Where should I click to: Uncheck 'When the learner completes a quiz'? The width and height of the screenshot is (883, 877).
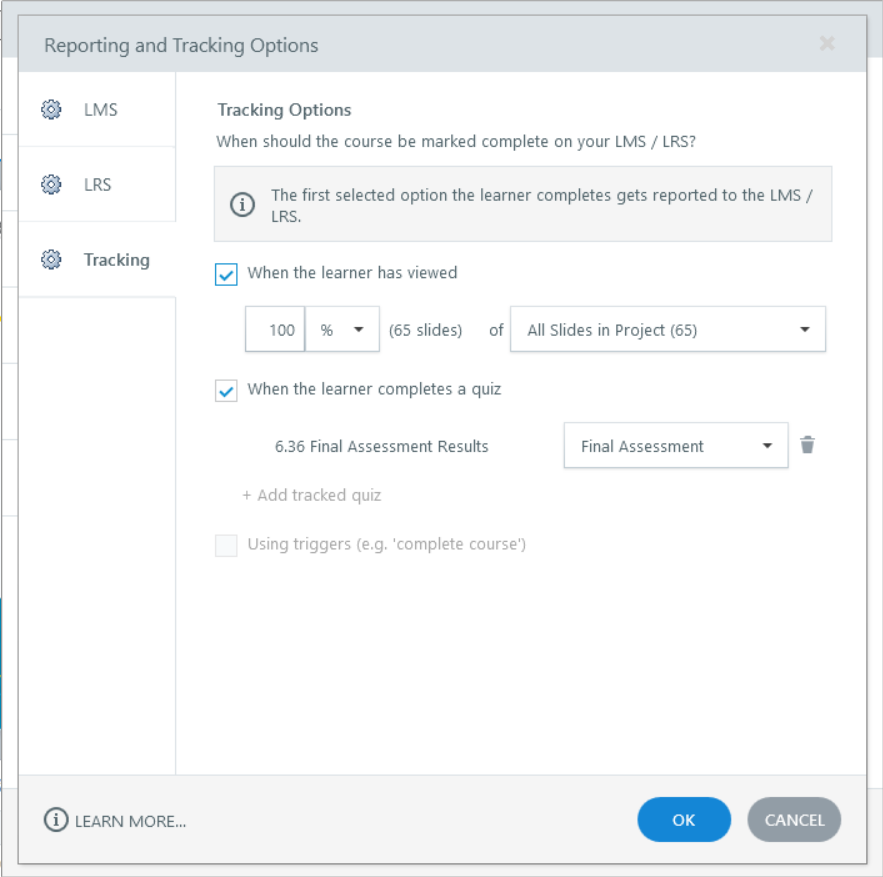point(227,390)
